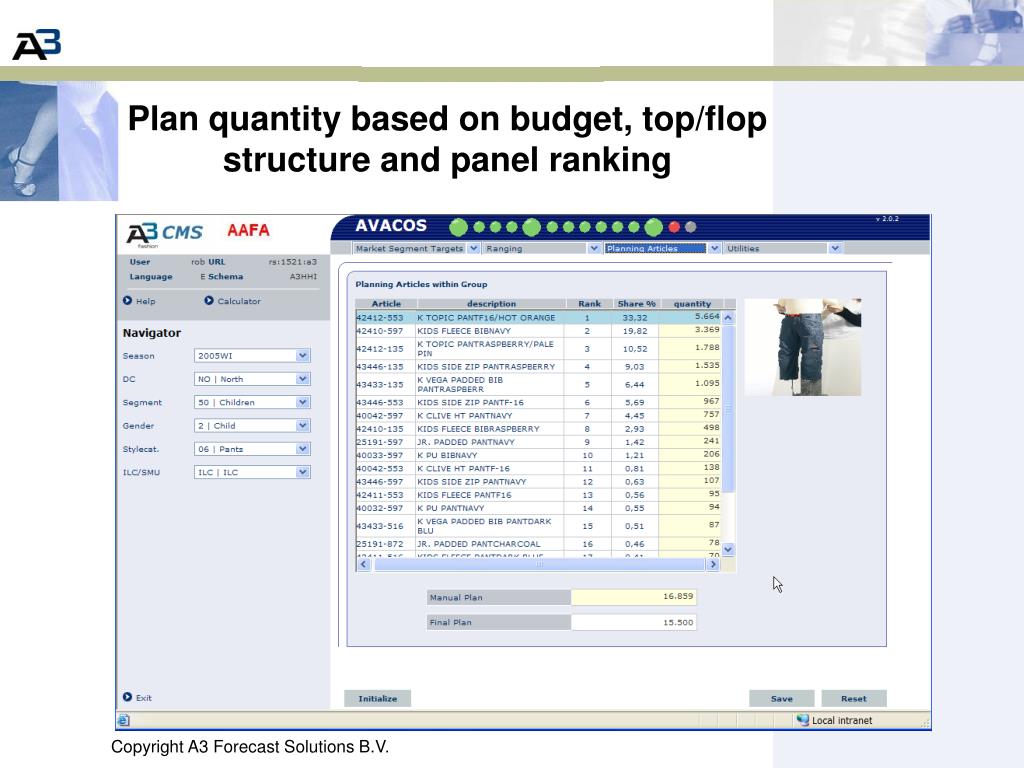Click the Exit icon in navigator
This screenshot has height=768, width=1024.
127,697
